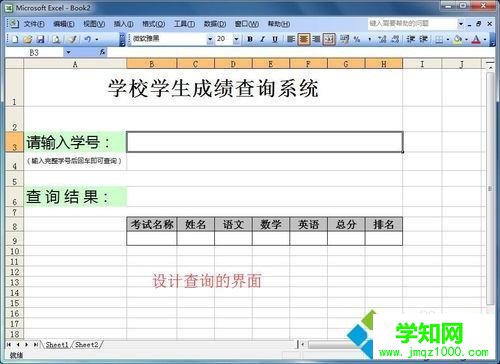Expand the standard toolbar options chevron
The width and height of the screenshot is (500, 364).
click(x=122, y=39)
